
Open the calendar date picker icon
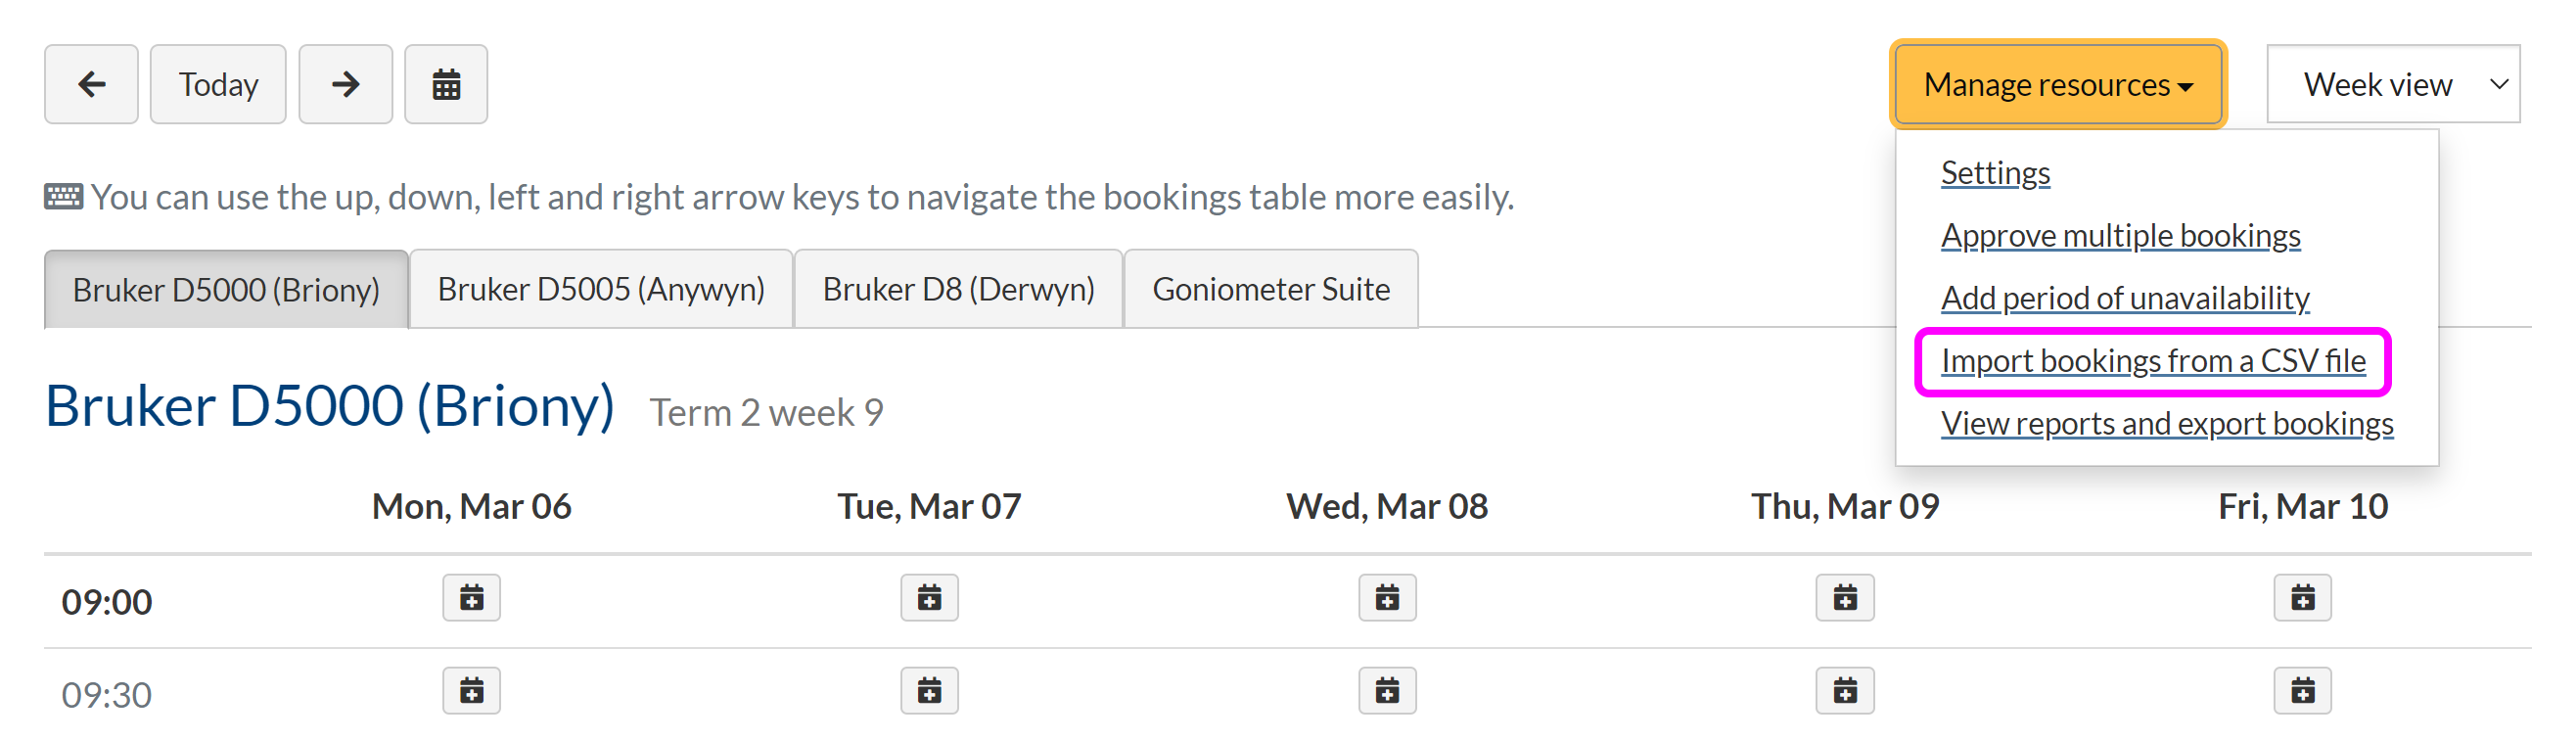point(446,84)
